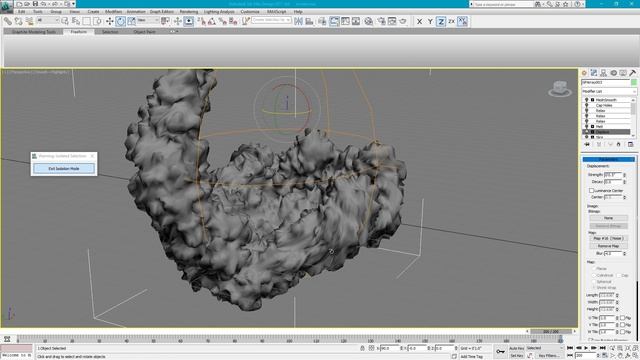The width and height of the screenshot is (640, 360).
Task: Open the Modifier List dropdown
Action: 609,91
